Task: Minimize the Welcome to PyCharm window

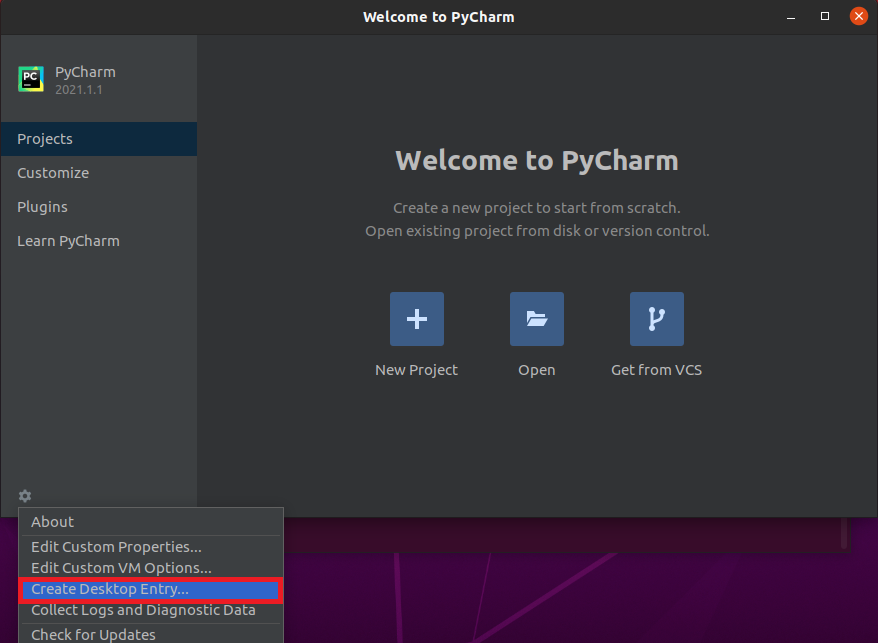Action: pyautogui.click(x=792, y=16)
